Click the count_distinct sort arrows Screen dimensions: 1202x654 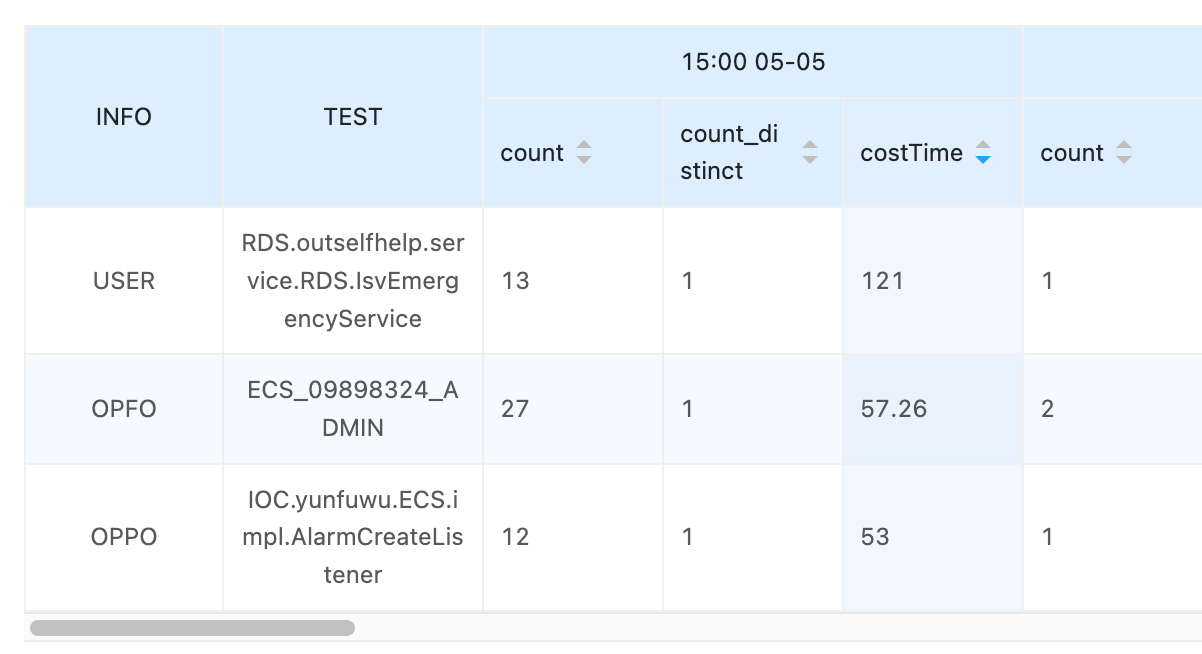(810, 153)
